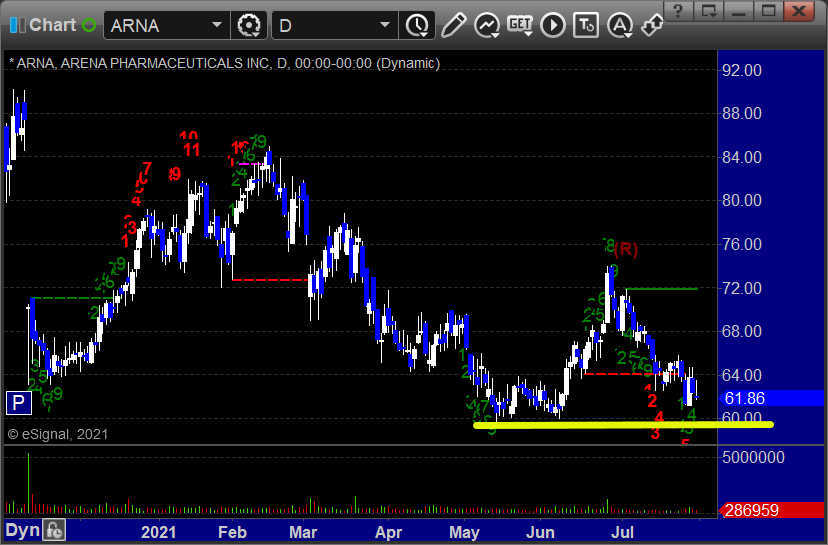828x545 pixels.
Task: Click the 88.00 price axis label
Action: pos(741,114)
